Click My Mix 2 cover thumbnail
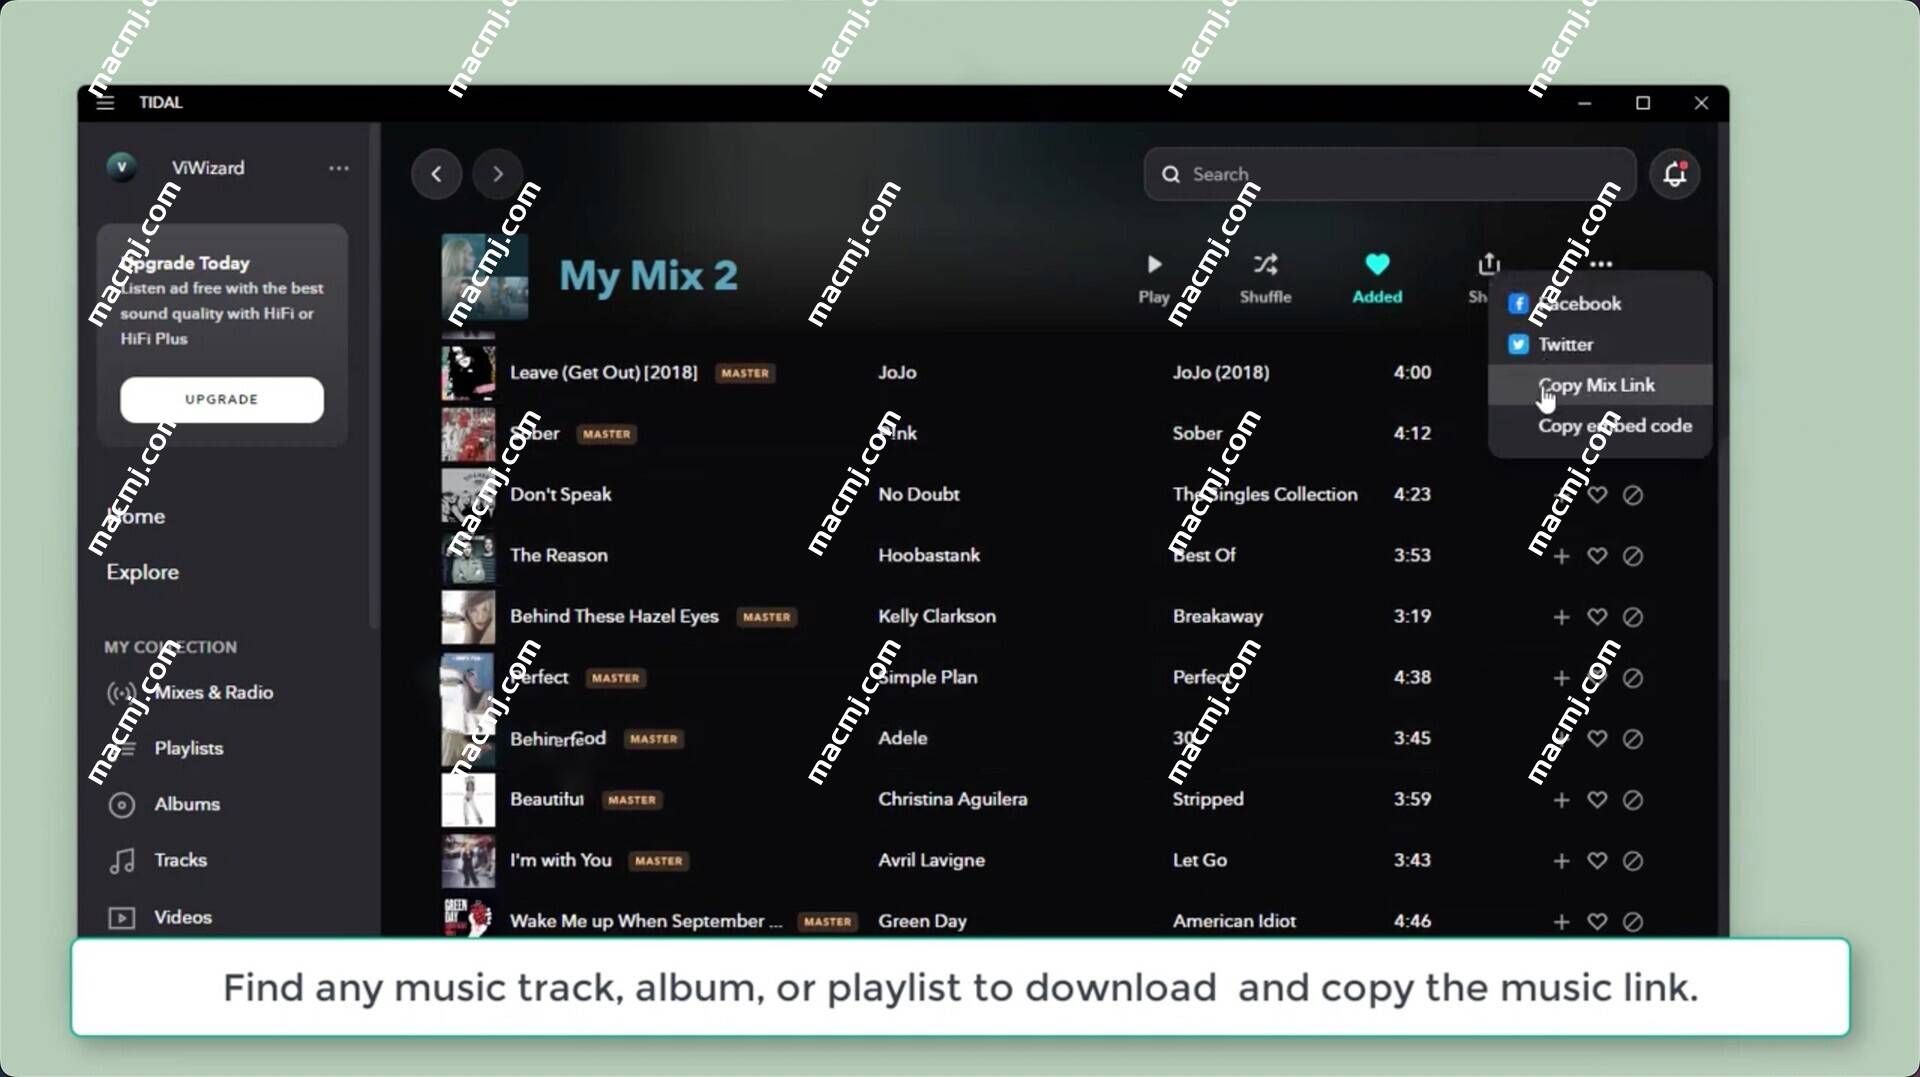Image resolution: width=1920 pixels, height=1077 pixels. pos(485,277)
